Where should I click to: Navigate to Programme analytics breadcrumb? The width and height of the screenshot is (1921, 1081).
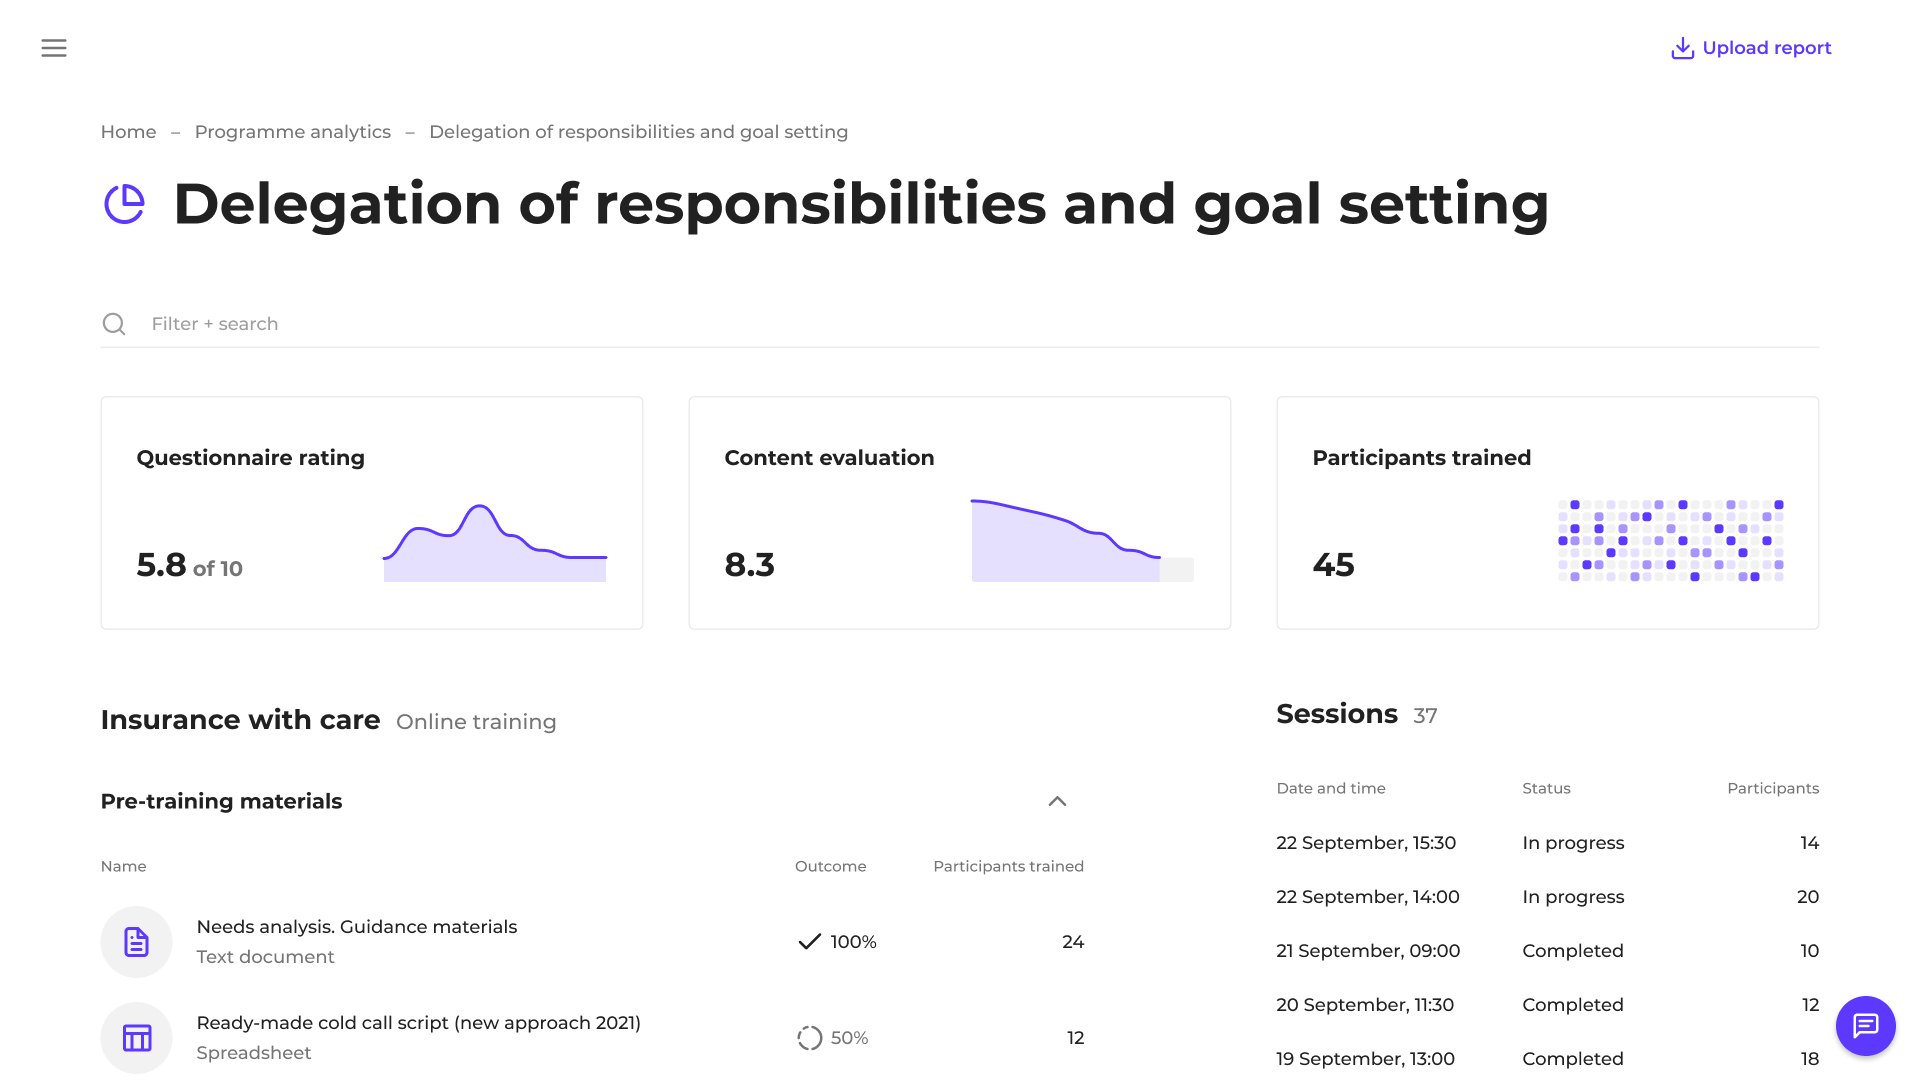coord(292,132)
